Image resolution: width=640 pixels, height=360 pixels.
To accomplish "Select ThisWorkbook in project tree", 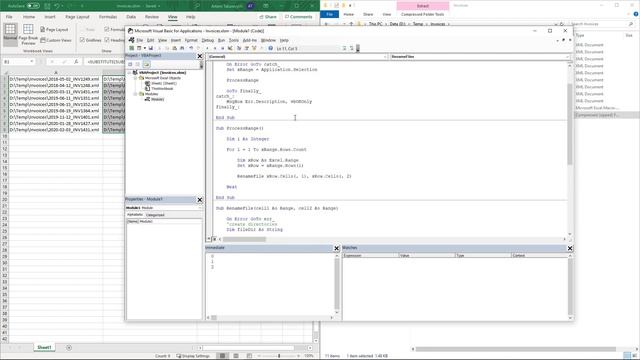I will click(x=162, y=89).
